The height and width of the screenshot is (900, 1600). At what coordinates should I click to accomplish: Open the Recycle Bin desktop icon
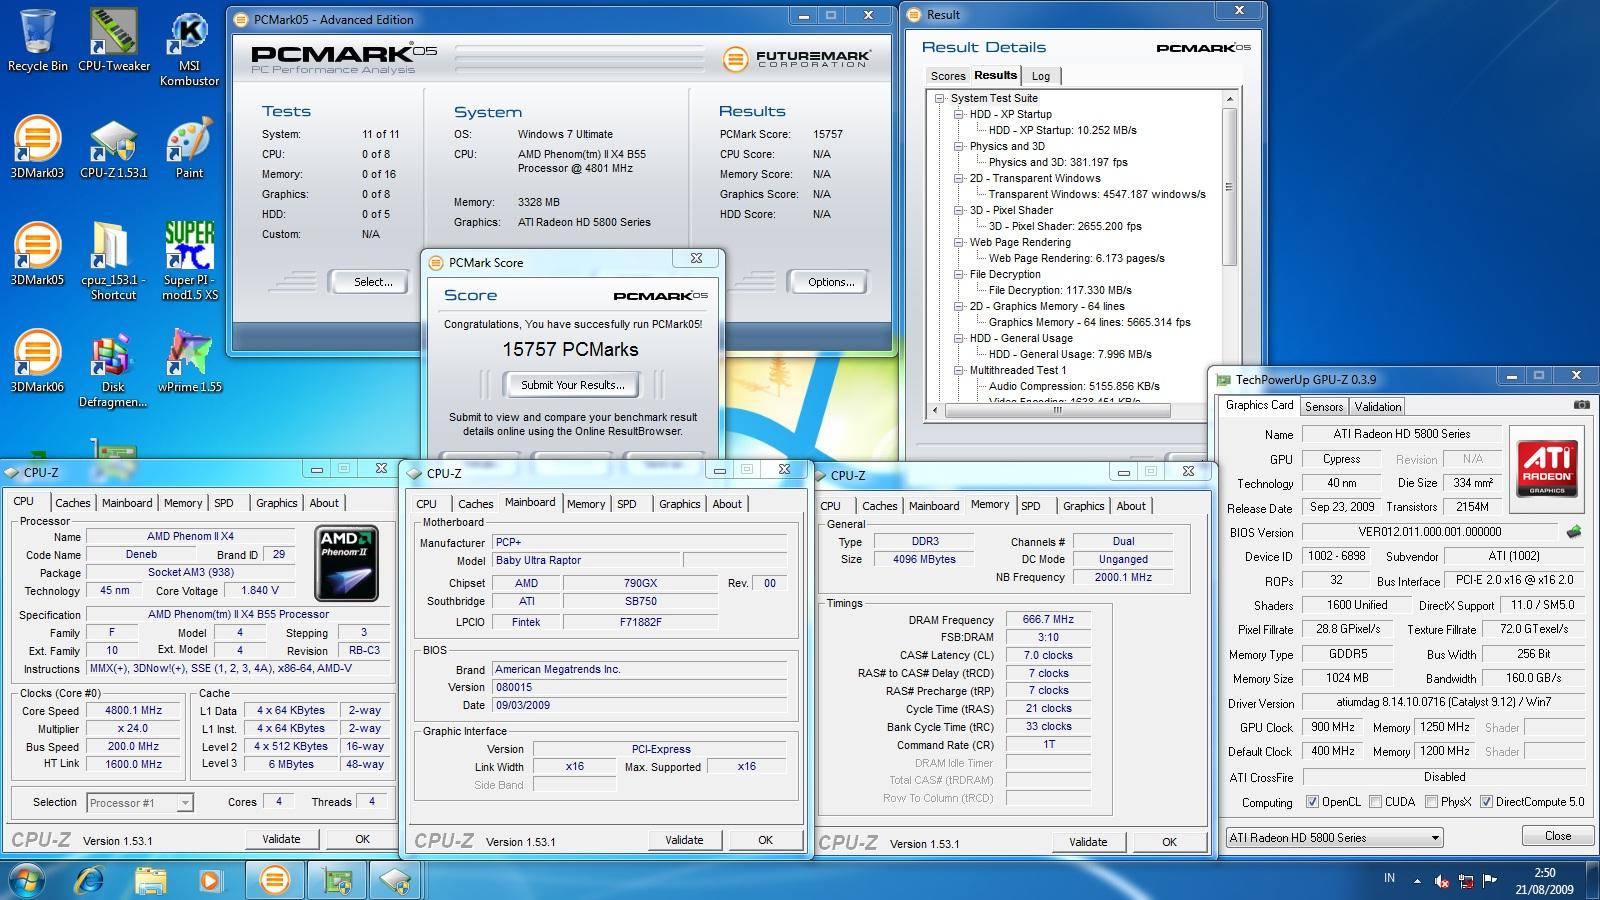click(37, 40)
